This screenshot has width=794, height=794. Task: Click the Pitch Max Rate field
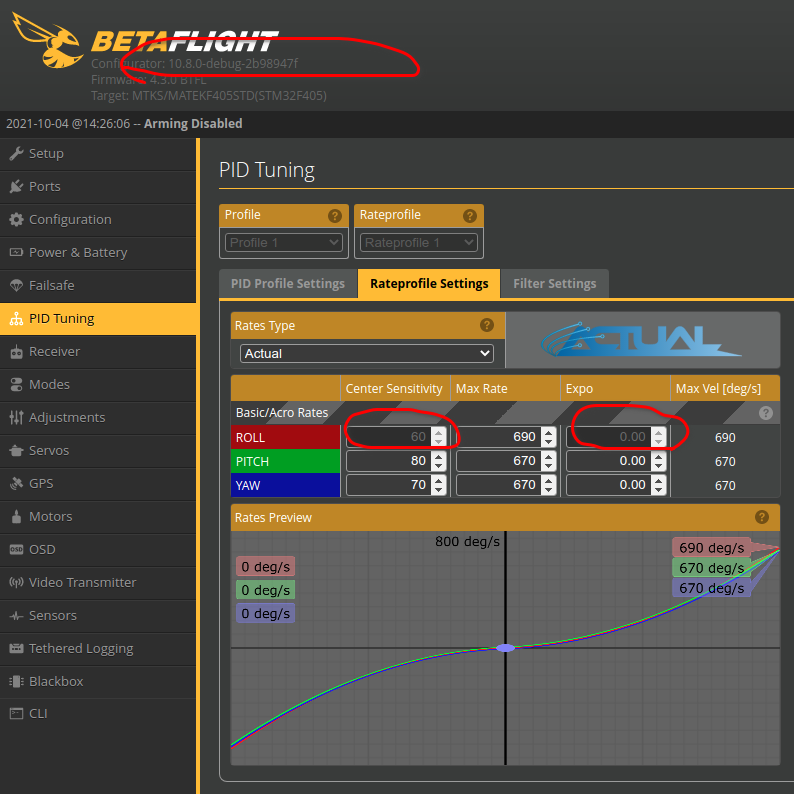coord(506,461)
